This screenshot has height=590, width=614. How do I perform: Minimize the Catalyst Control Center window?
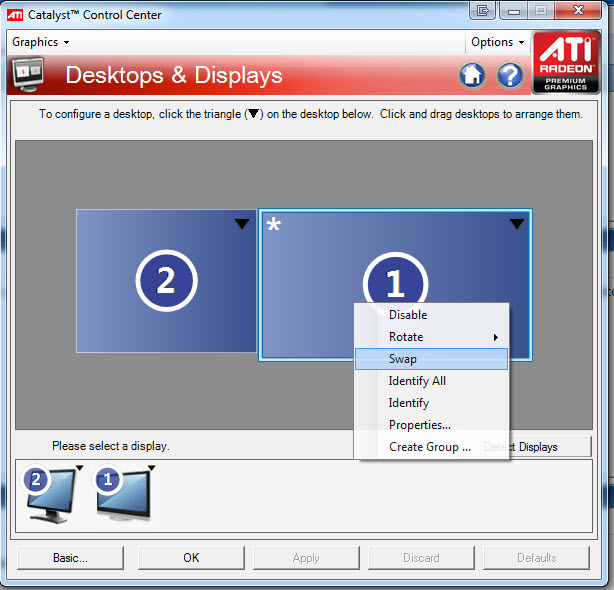pyautogui.click(x=513, y=10)
